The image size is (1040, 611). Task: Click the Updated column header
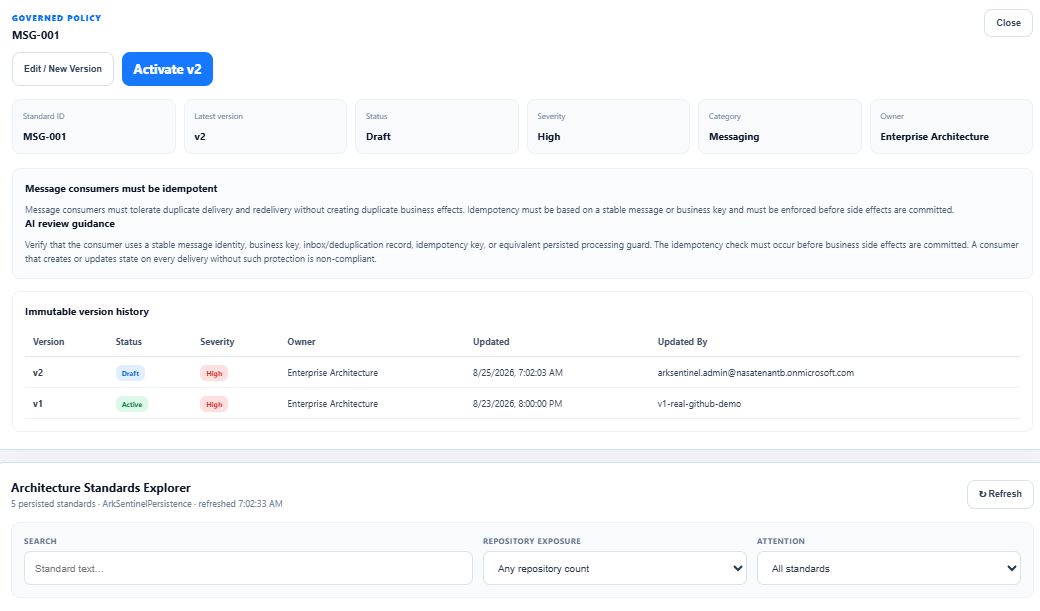(x=491, y=342)
